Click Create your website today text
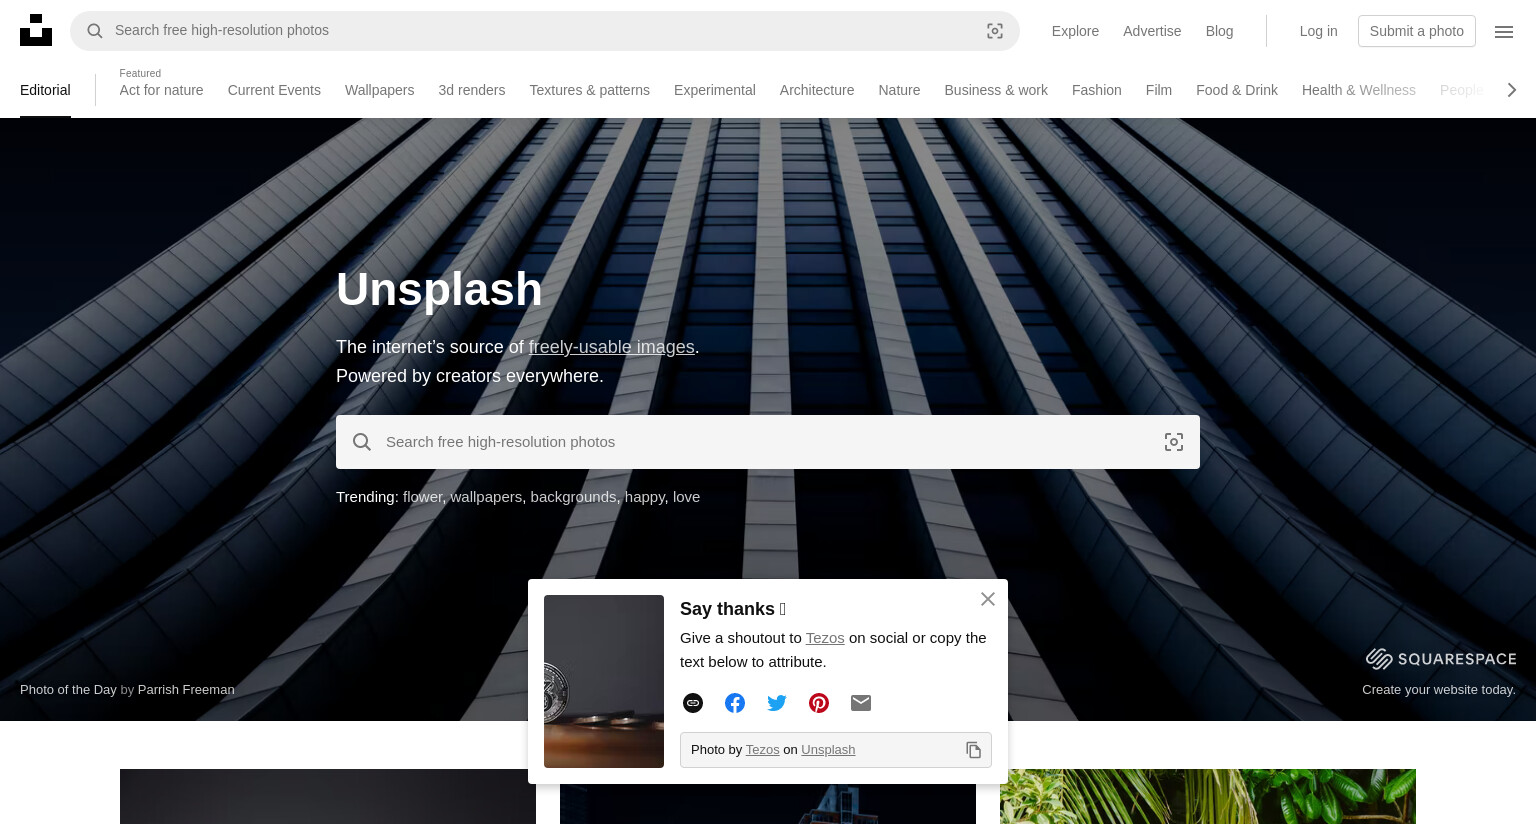The height and width of the screenshot is (824, 1536). (1439, 689)
